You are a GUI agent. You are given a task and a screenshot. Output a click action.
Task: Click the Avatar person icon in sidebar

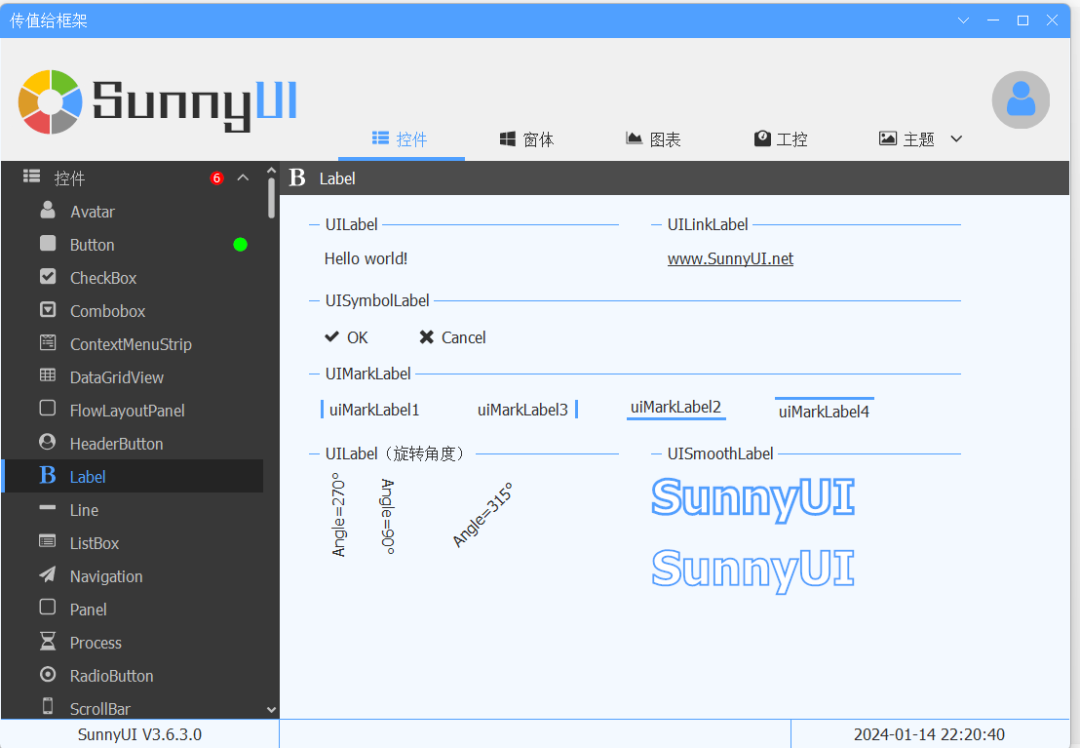click(48, 210)
